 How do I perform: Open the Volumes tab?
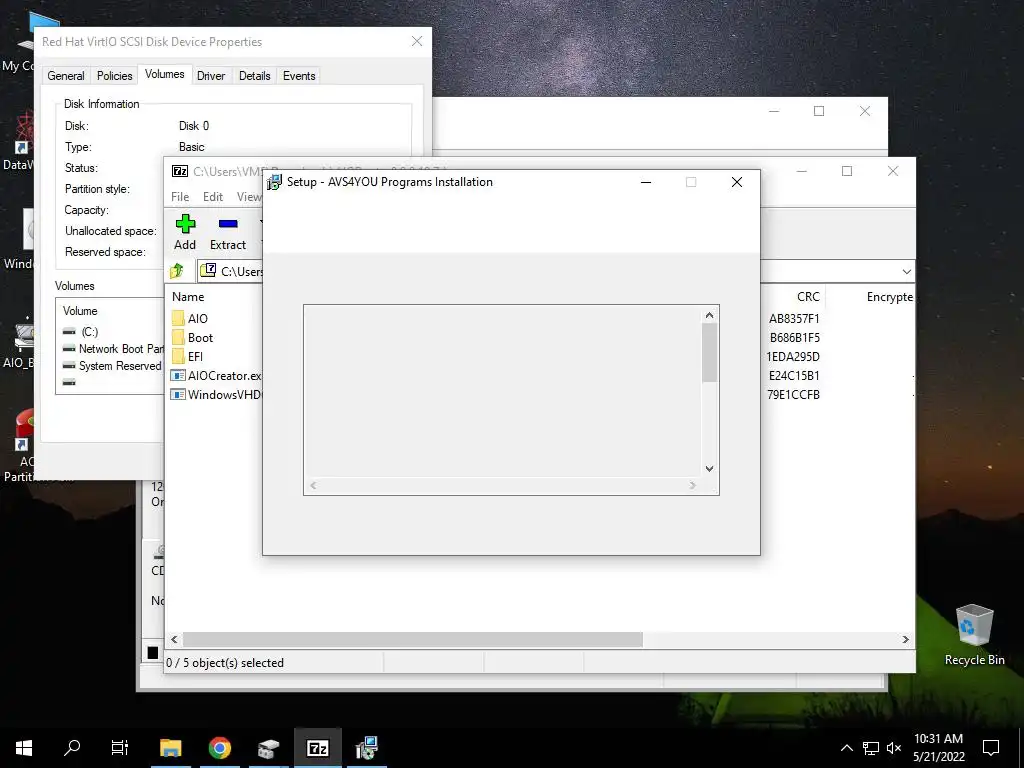pos(165,74)
